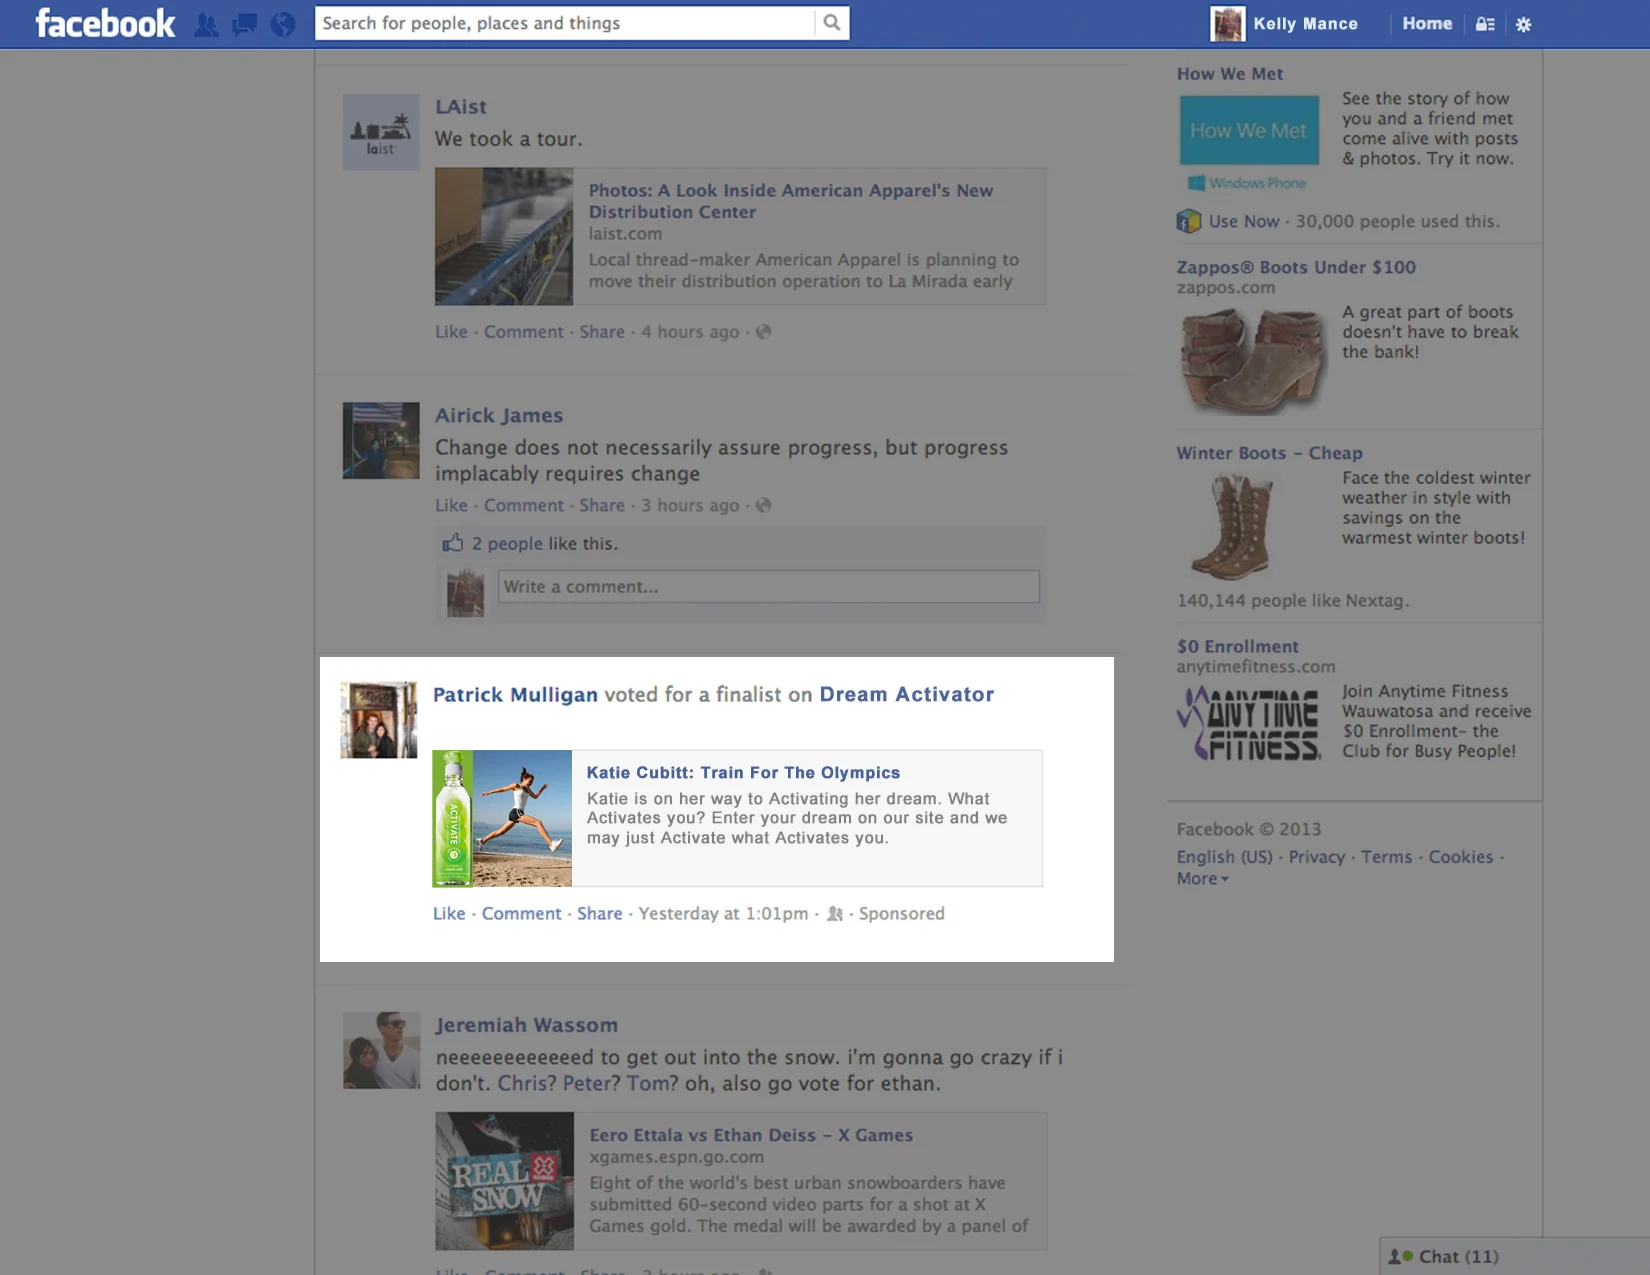Click the 'Use Now' link for How We Met

coord(1243,221)
